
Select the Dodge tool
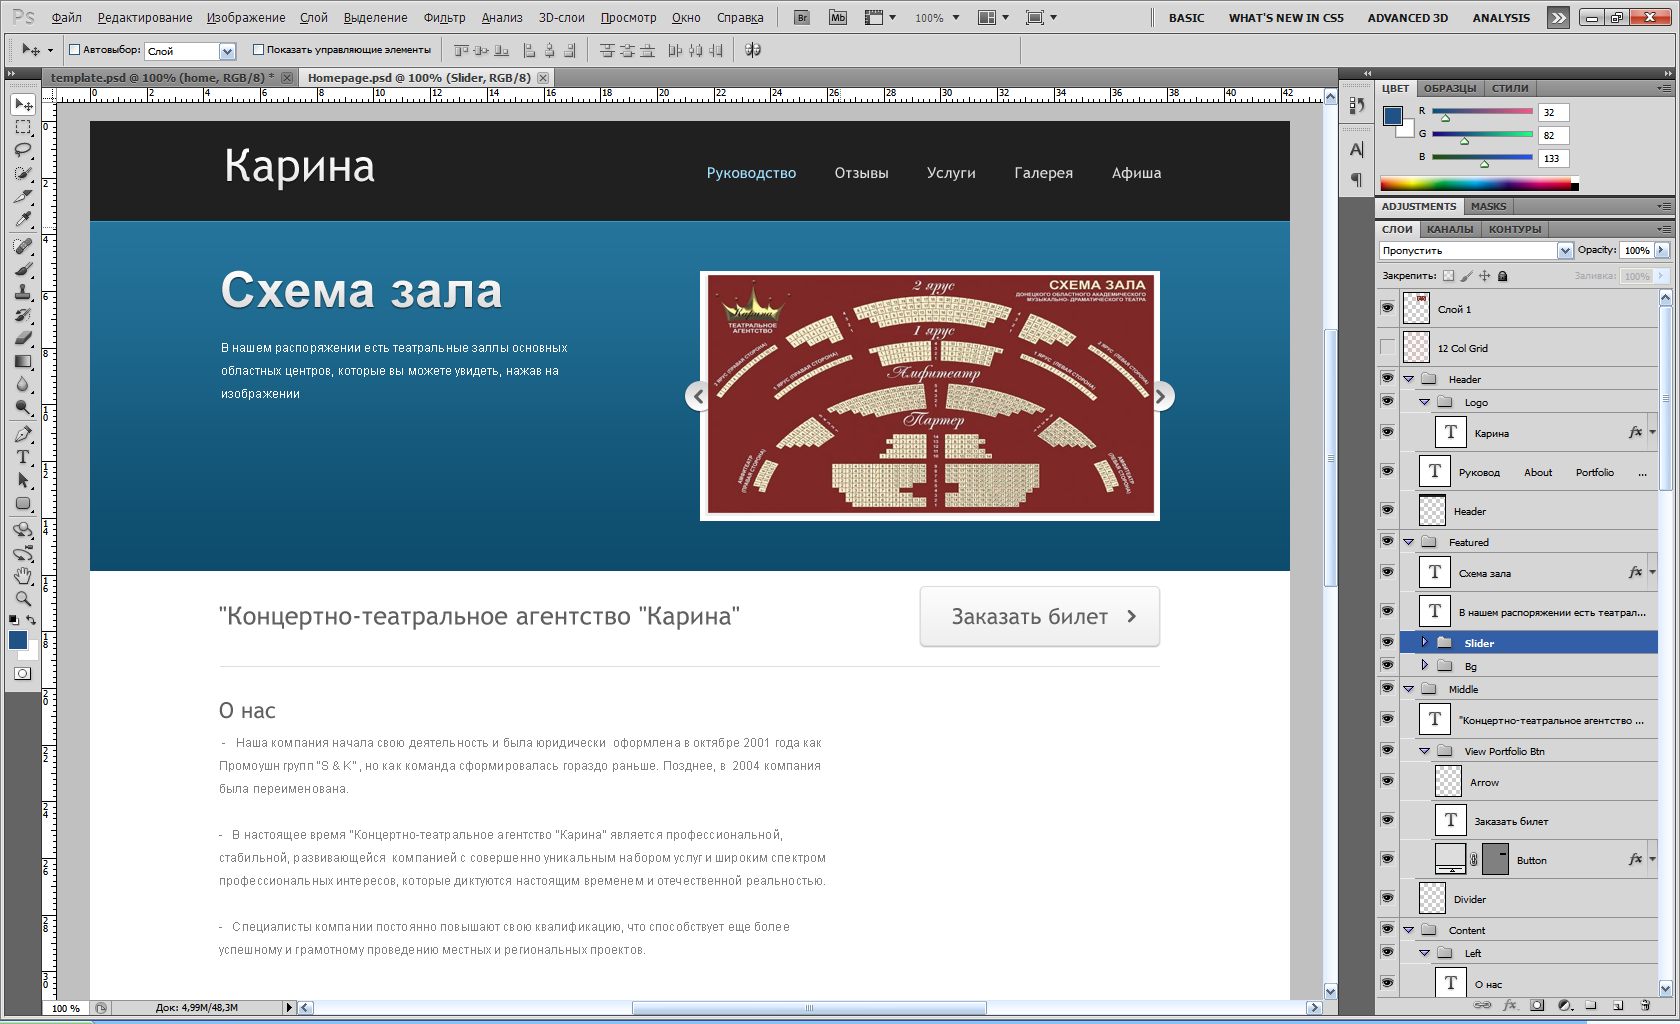click(23, 407)
